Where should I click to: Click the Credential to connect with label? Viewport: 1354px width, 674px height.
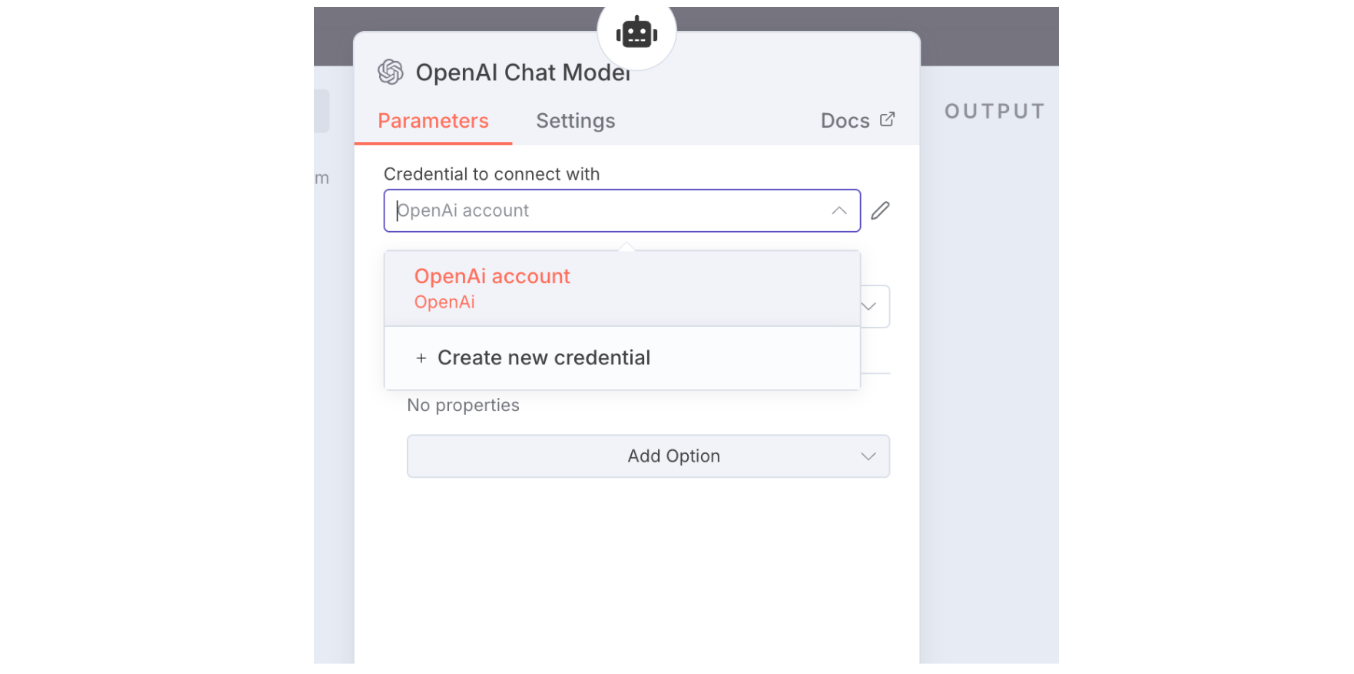[x=492, y=174]
